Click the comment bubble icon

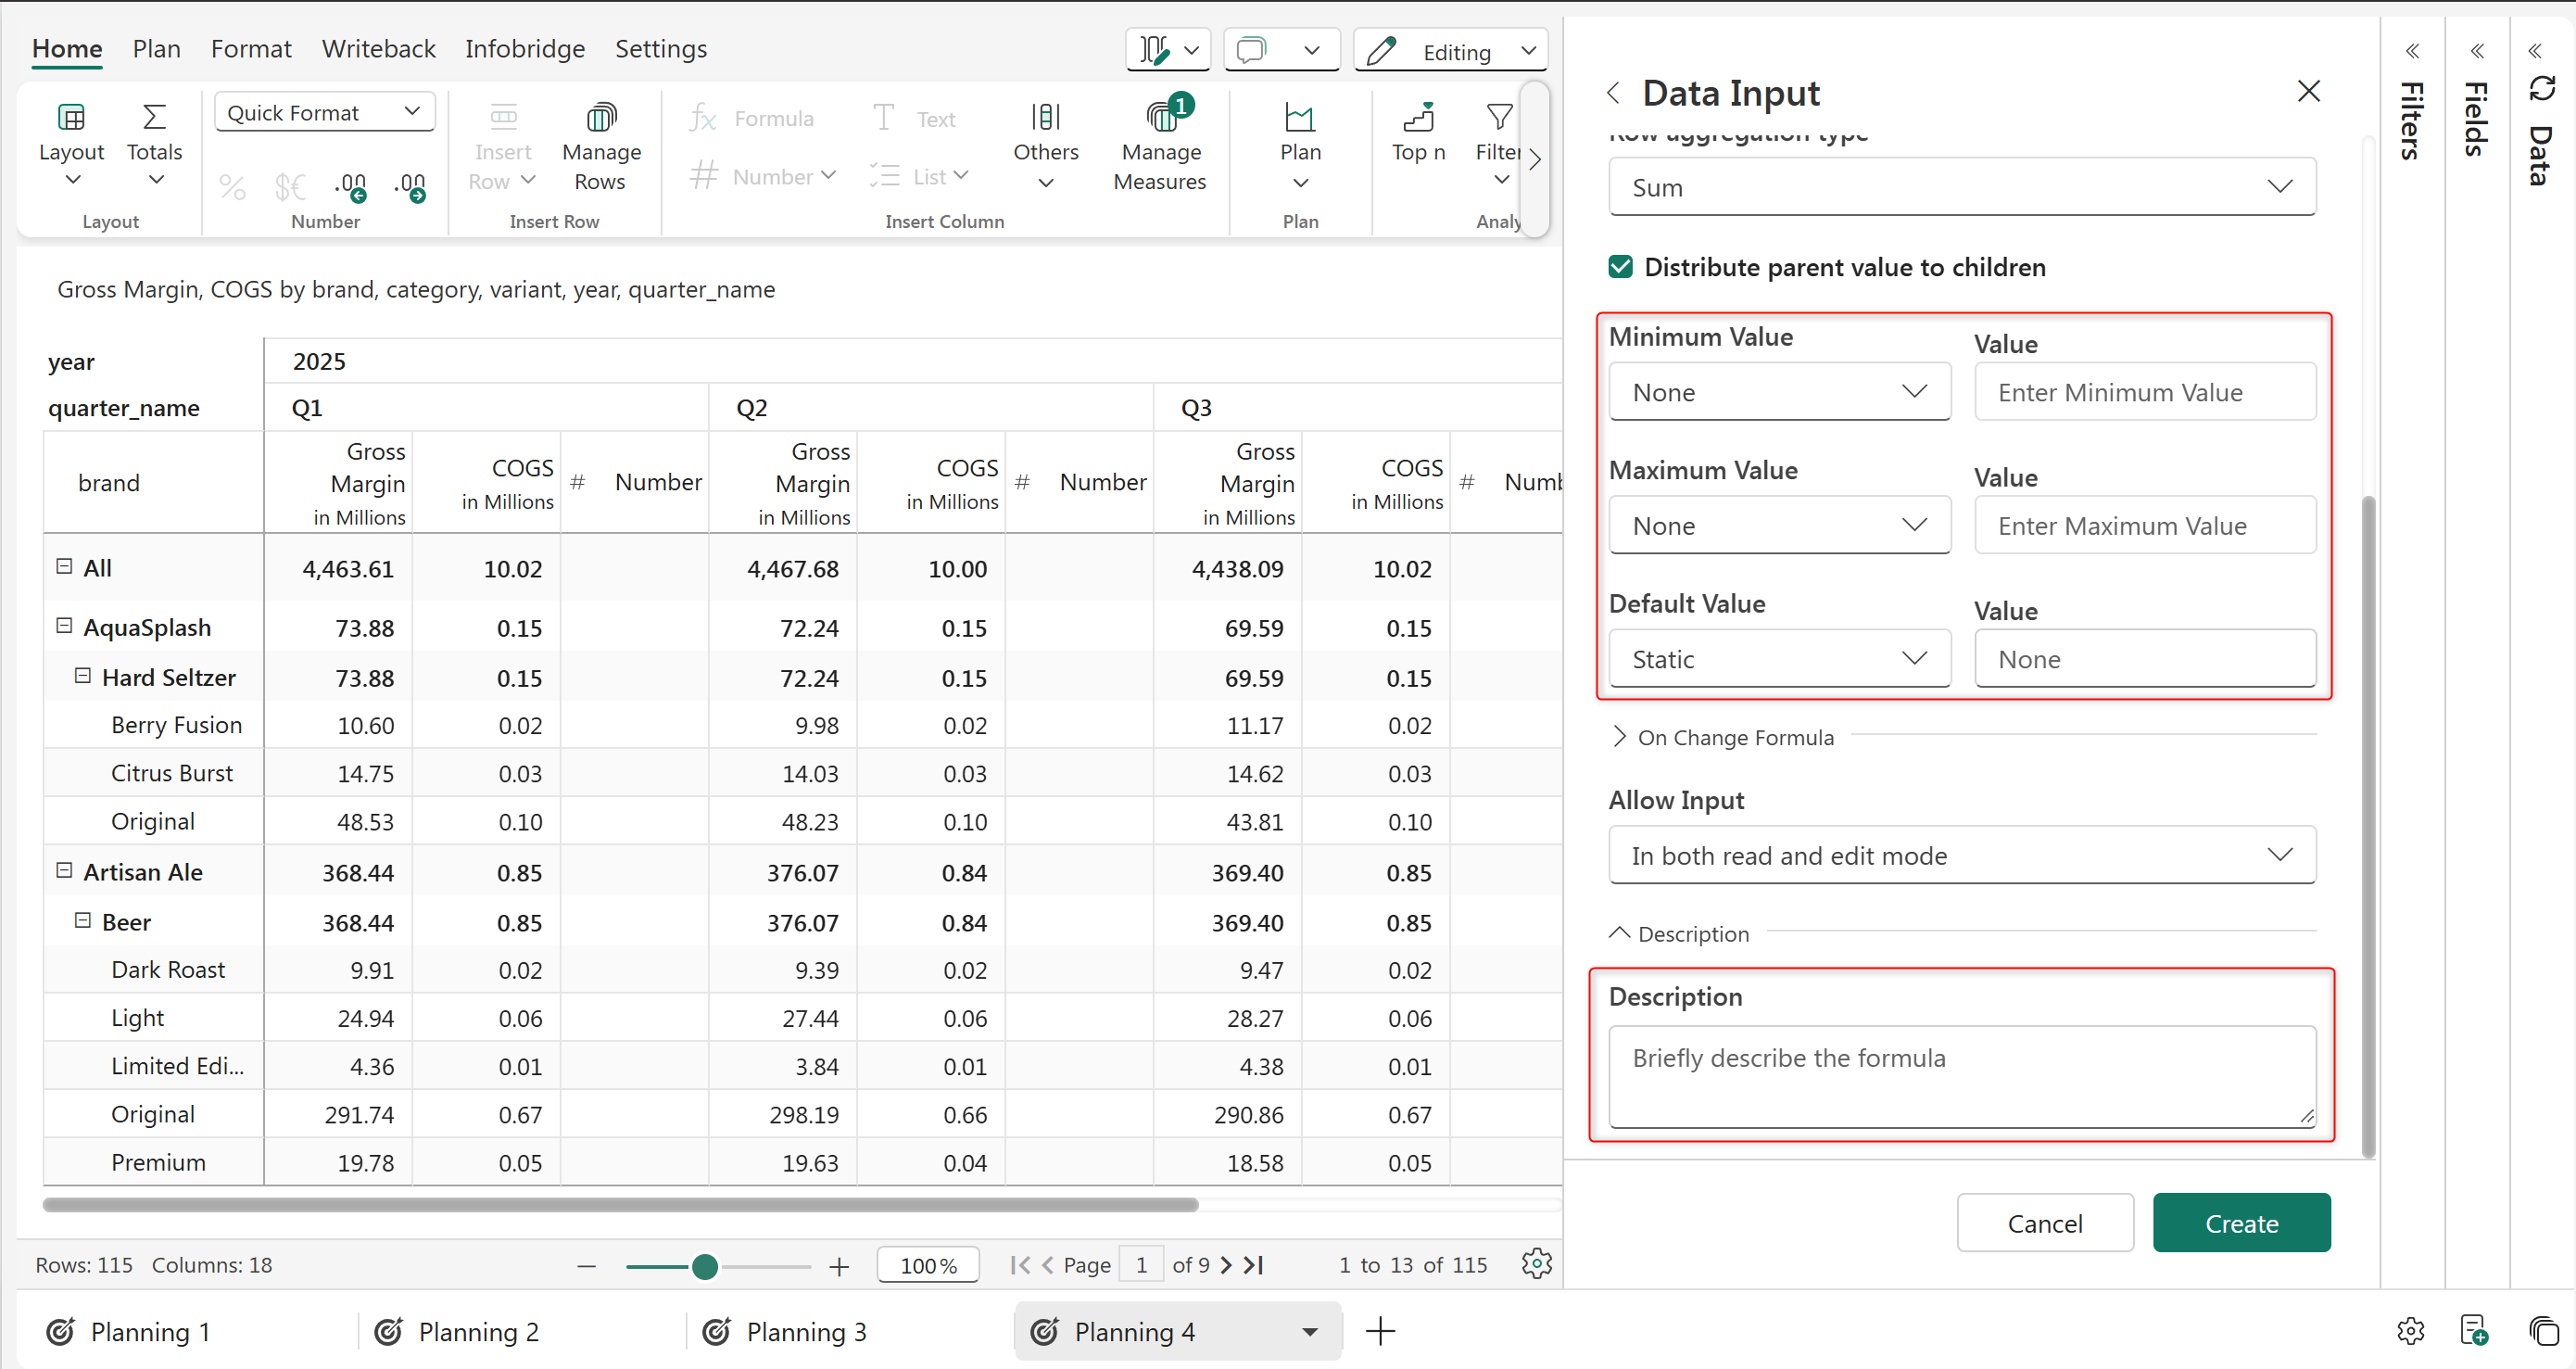coord(1252,50)
